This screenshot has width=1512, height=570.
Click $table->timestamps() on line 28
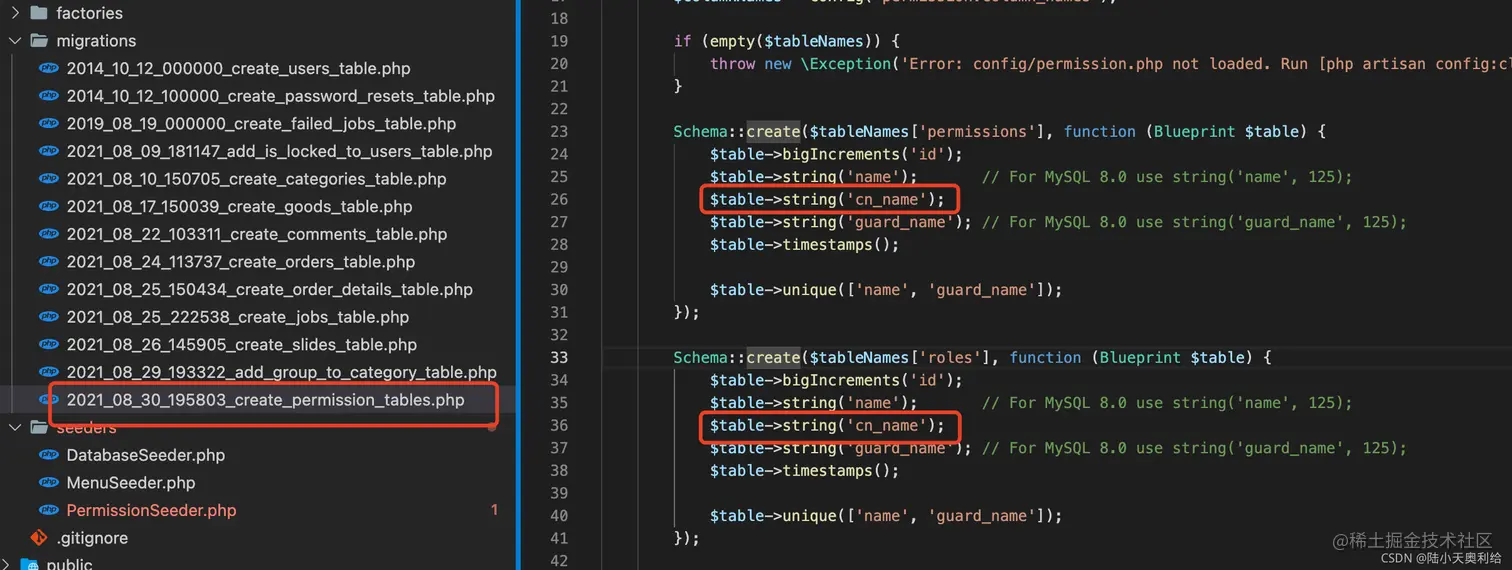[804, 244]
